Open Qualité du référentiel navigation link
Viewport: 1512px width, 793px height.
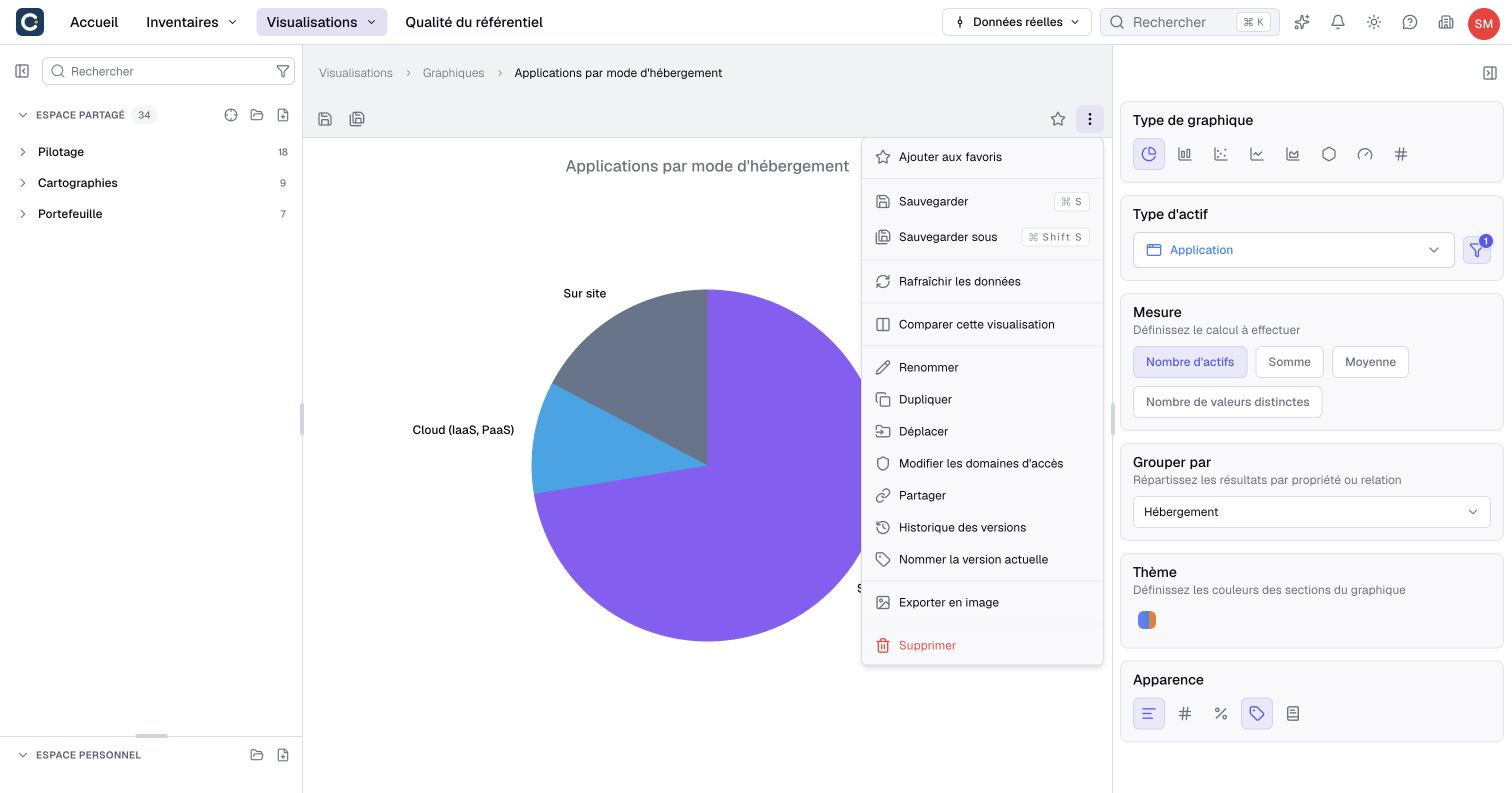coord(474,22)
